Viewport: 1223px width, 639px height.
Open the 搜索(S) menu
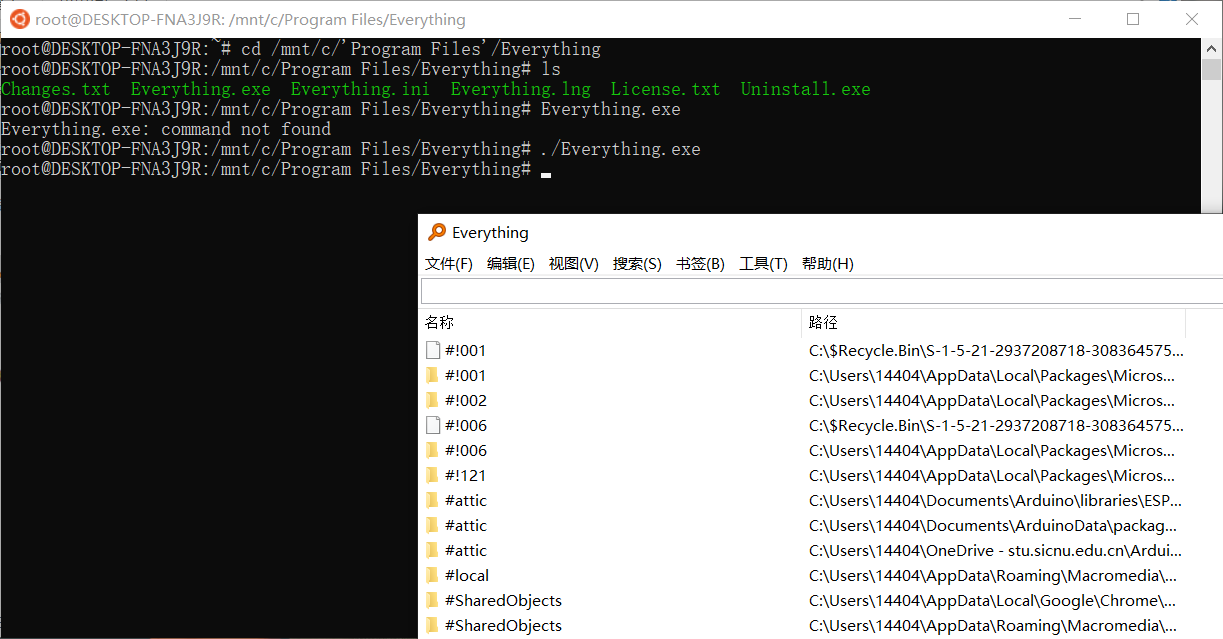(x=637, y=263)
